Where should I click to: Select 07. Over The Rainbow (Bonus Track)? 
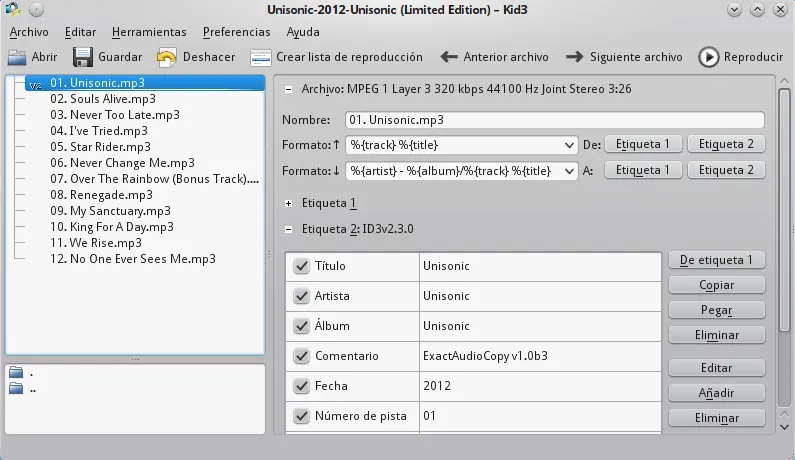(x=155, y=179)
